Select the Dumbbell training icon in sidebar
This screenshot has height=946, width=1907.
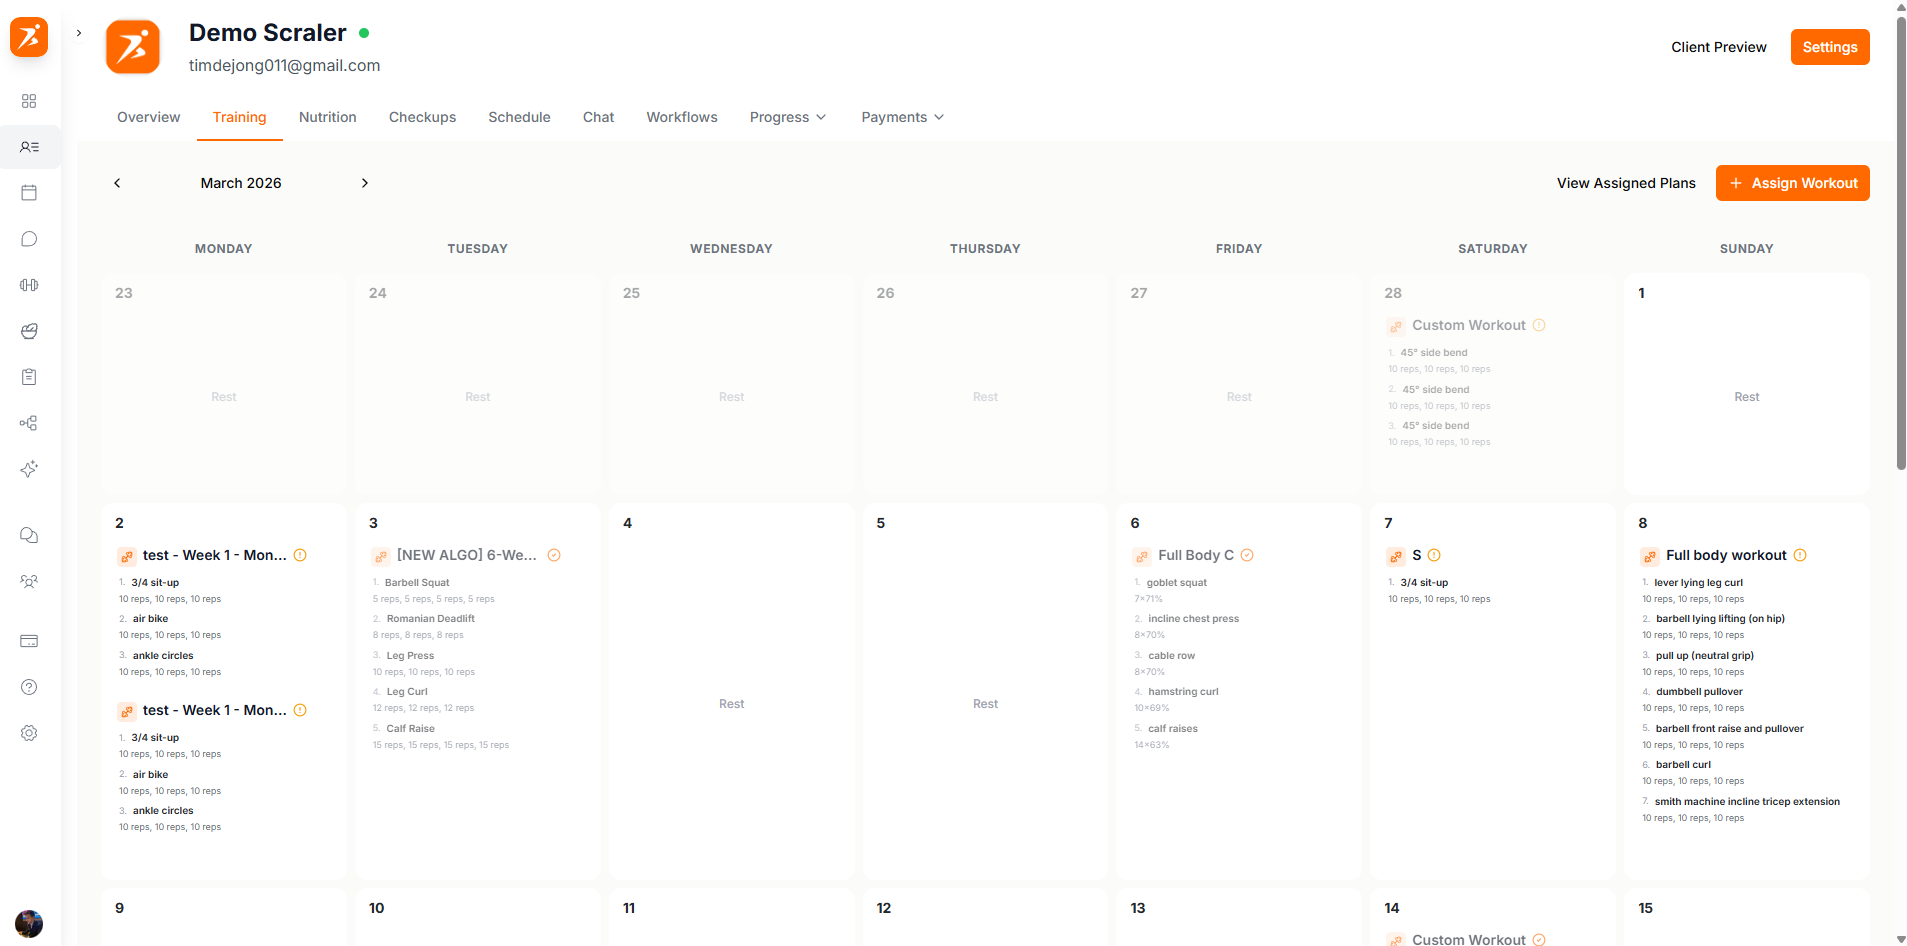tap(29, 284)
